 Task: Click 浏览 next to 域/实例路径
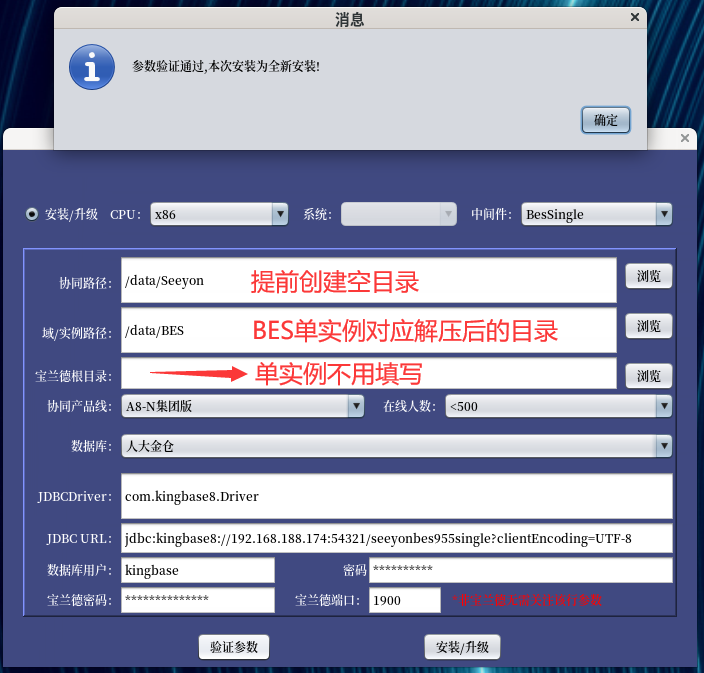tap(648, 326)
